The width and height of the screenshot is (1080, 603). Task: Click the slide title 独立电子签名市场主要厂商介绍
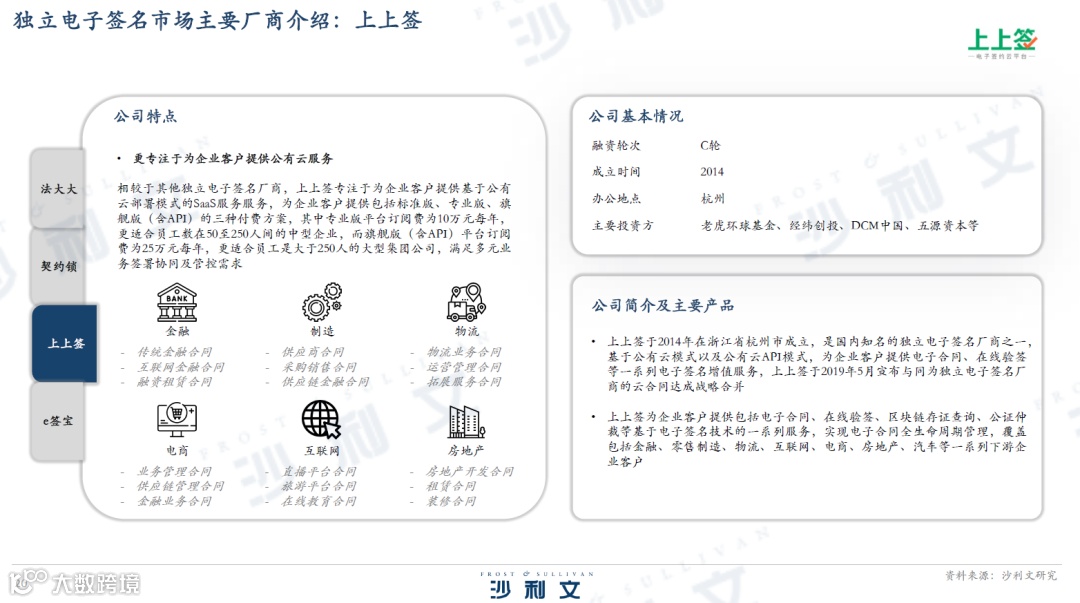click(217, 20)
